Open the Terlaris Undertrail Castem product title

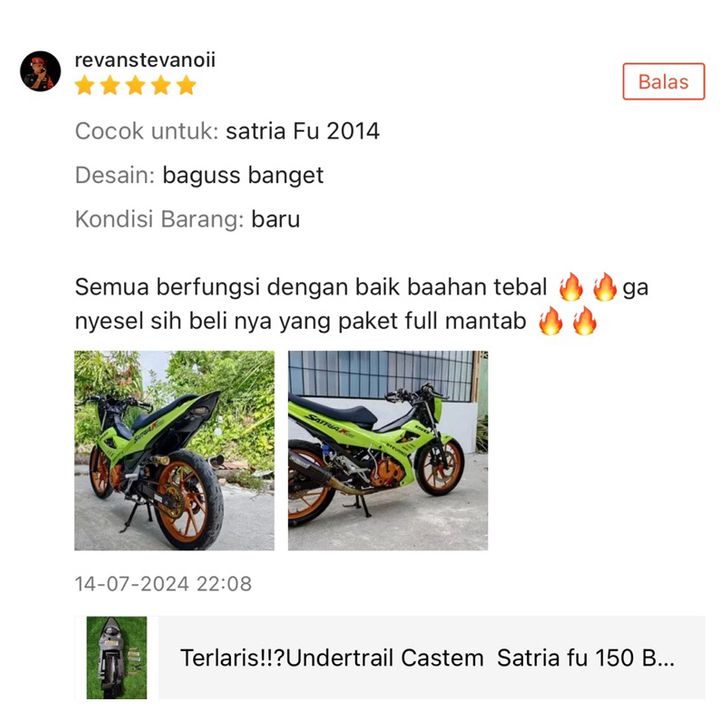click(427, 657)
